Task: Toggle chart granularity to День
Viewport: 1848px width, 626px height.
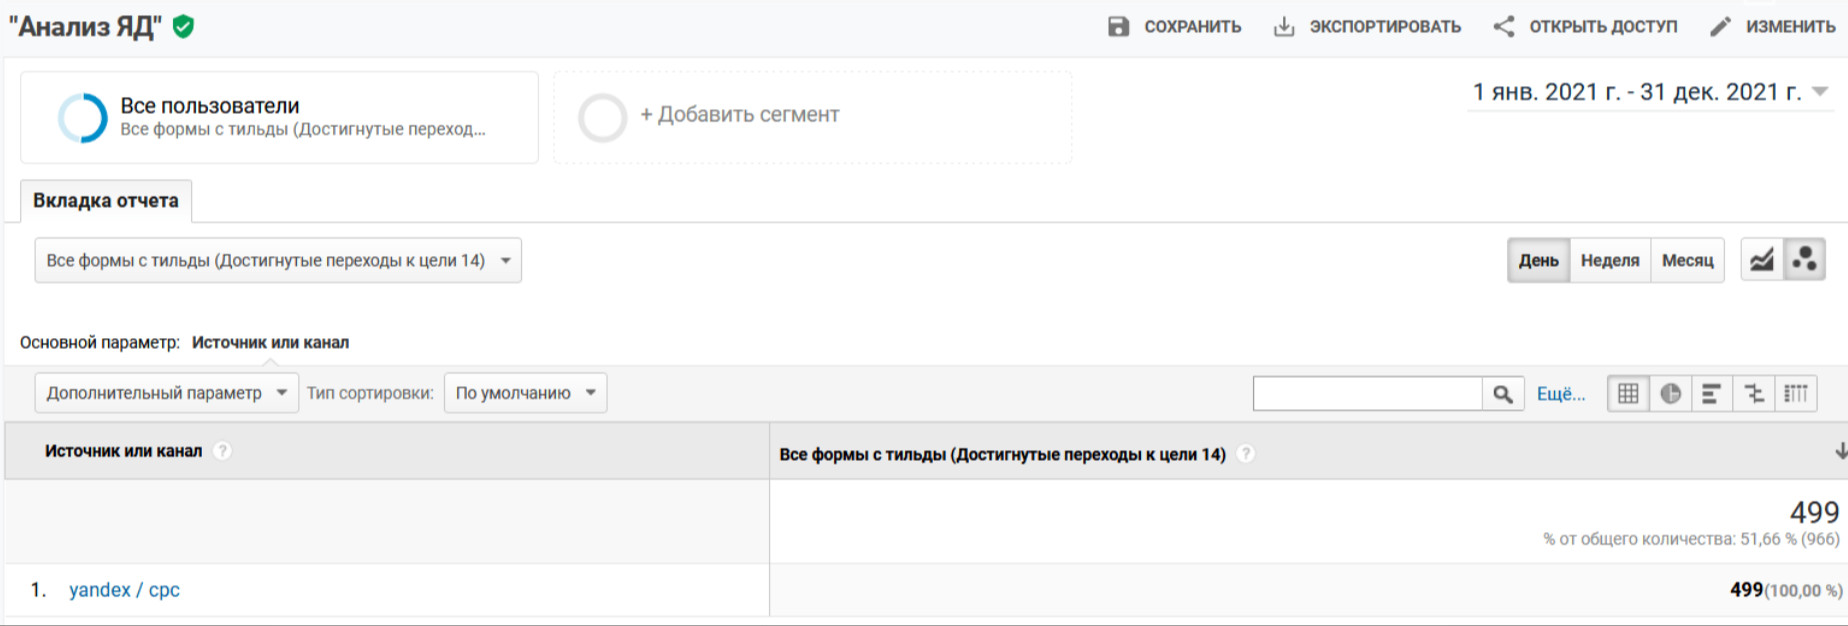Action: pyautogui.click(x=1538, y=260)
